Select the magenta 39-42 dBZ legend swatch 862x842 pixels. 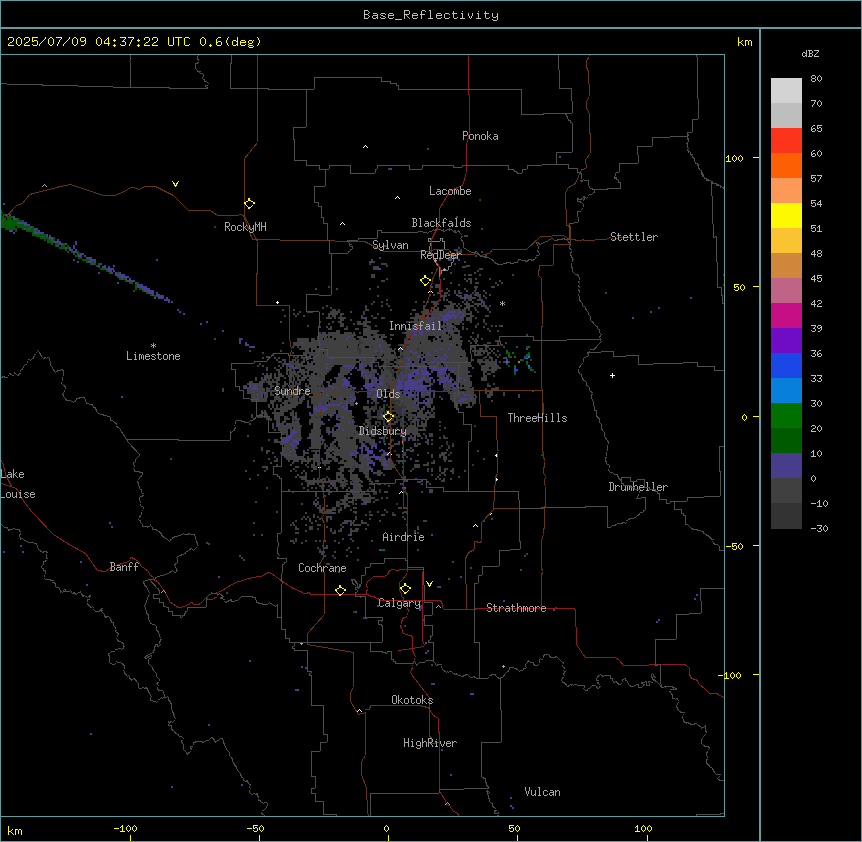pyautogui.click(x=786, y=315)
